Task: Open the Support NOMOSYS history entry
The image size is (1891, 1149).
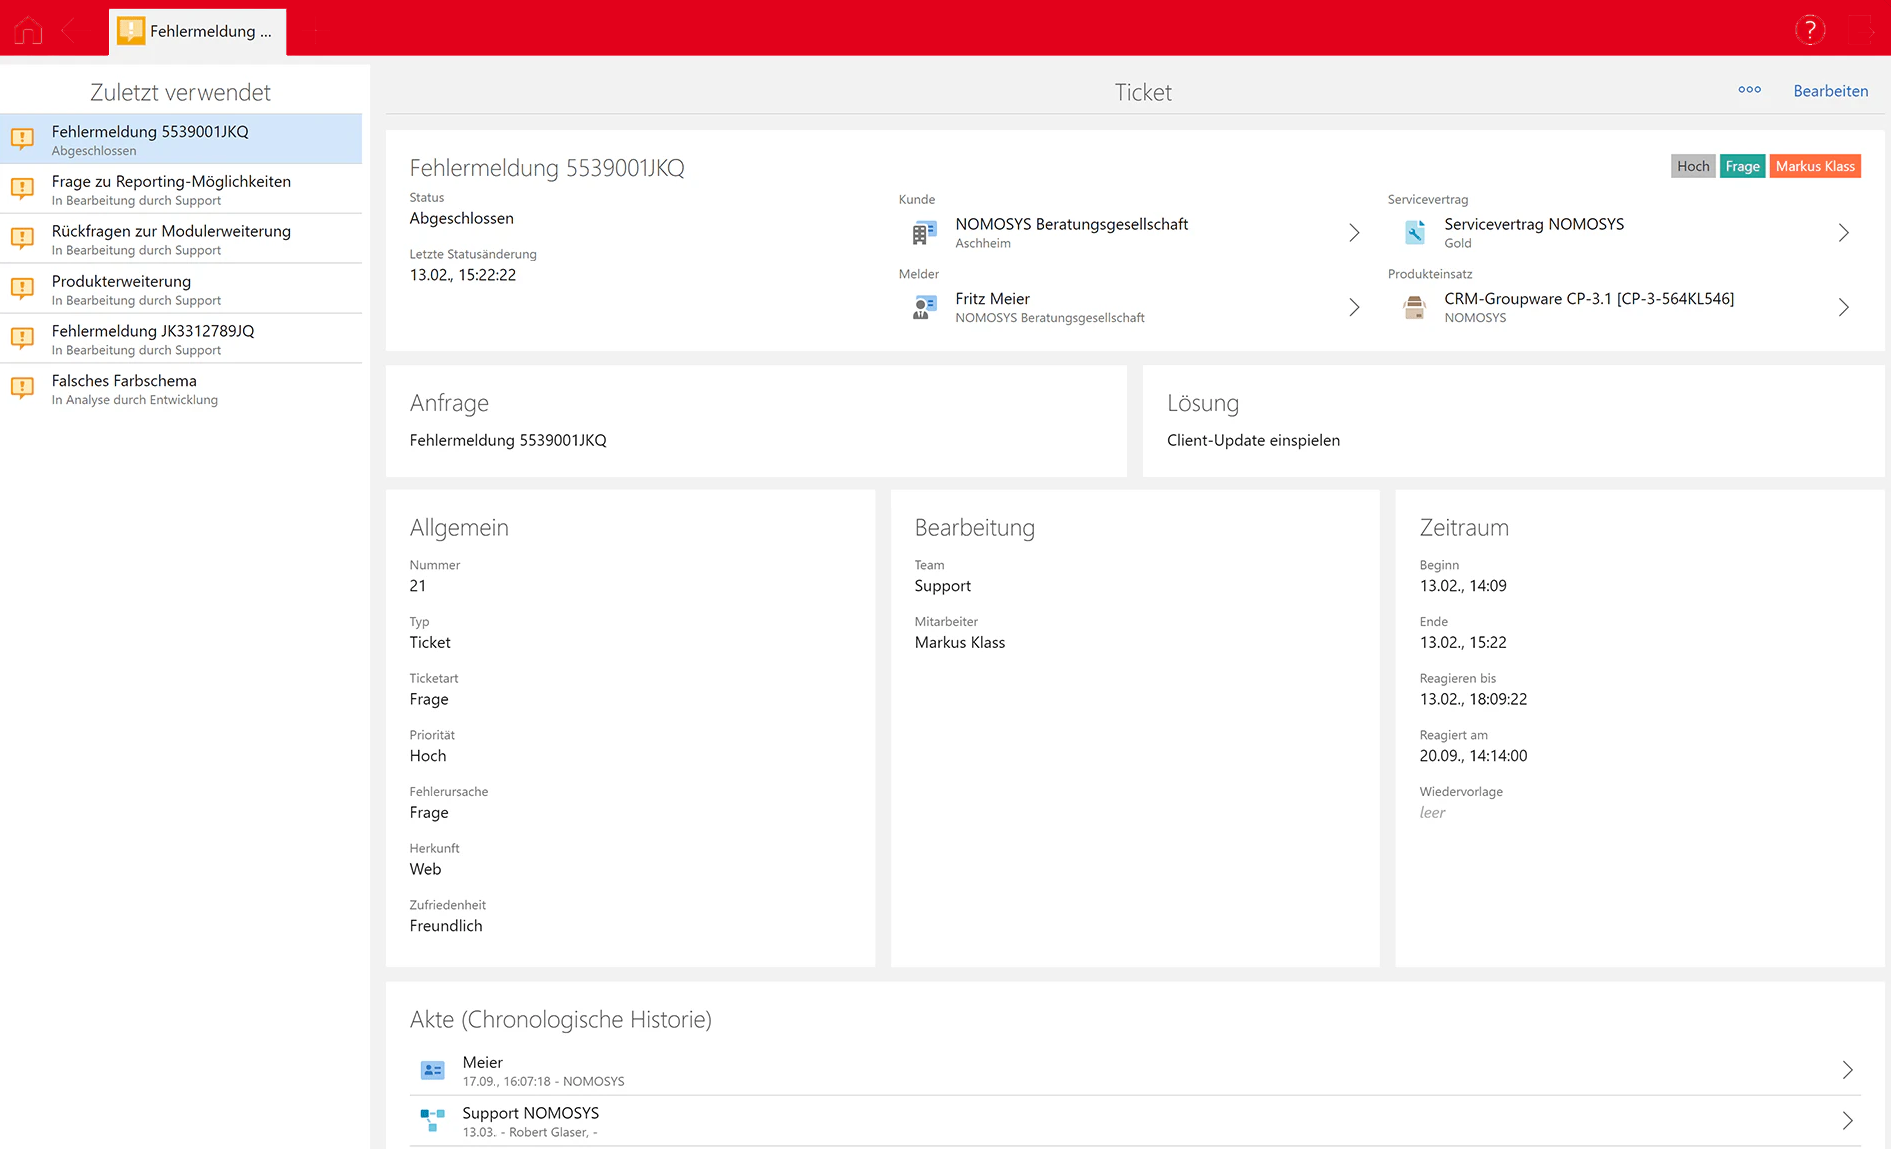Action: 1134,1122
